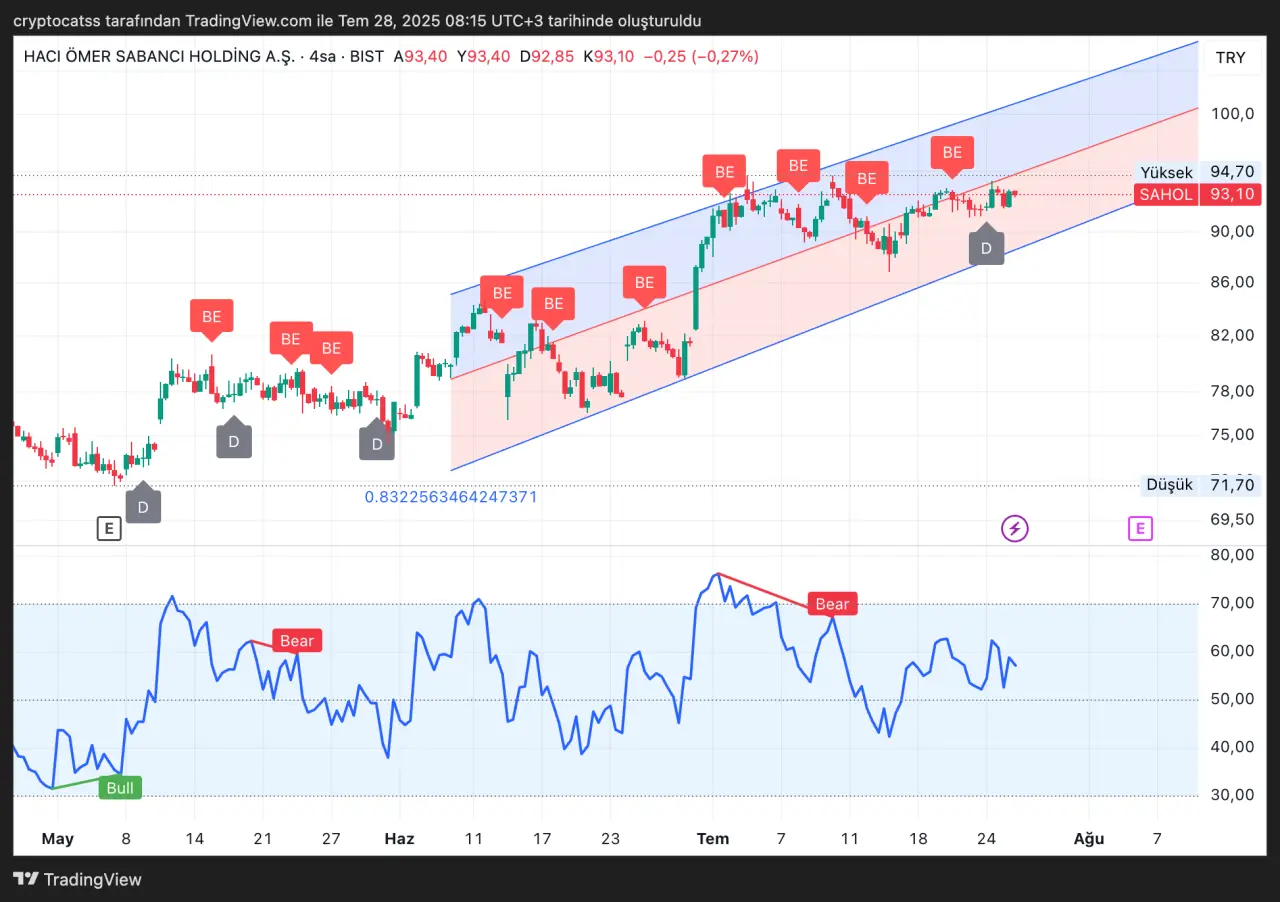This screenshot has width=1280, height=902.
Task: Click the BIST exchange label
Action: pos(367,57)
